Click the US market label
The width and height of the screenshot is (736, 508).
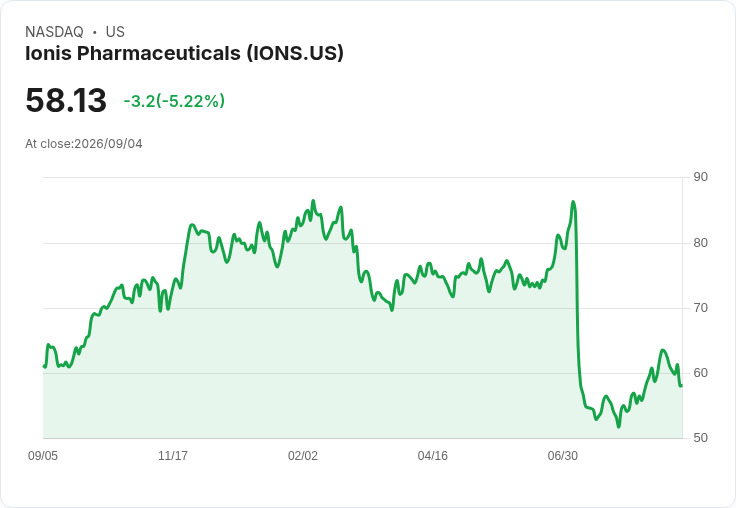[115, 32]
